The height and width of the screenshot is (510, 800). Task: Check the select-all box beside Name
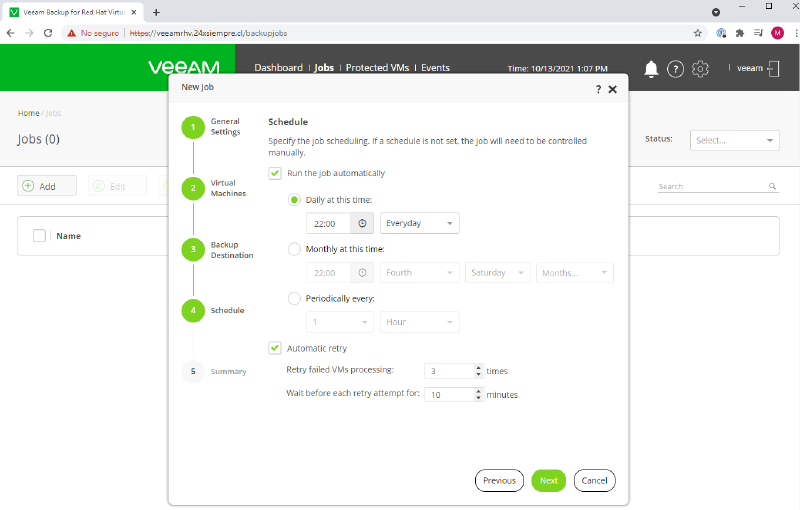click(39, 236)
